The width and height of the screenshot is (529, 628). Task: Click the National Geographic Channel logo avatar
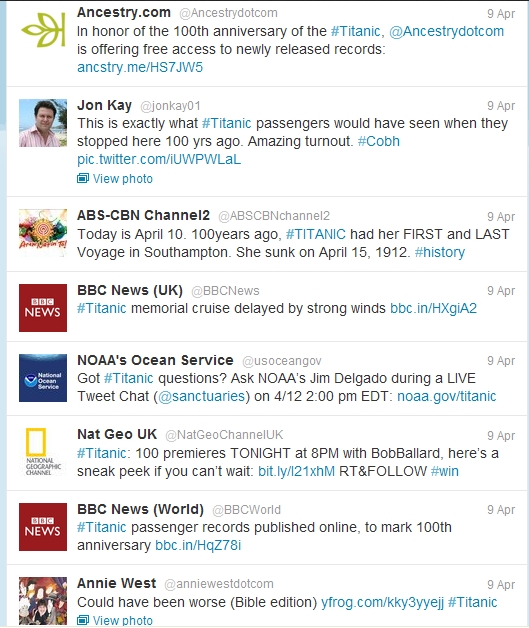(43, 452)
